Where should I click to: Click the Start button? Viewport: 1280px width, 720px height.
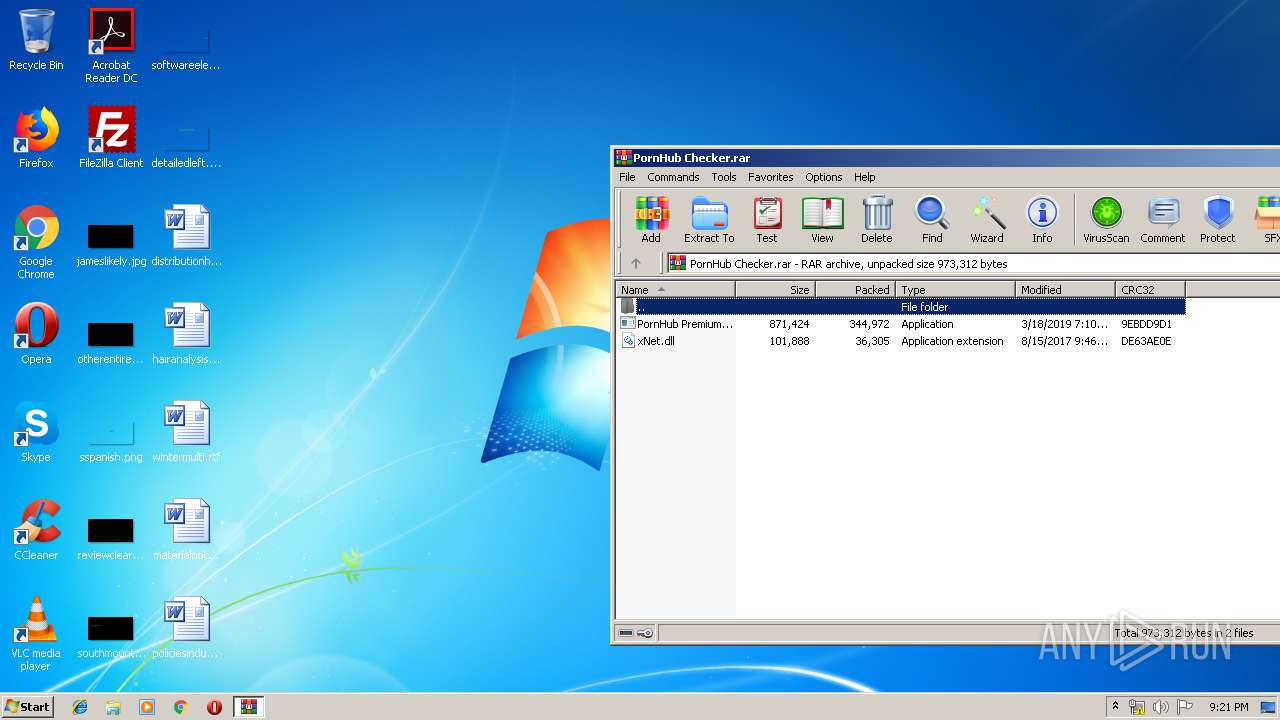click(27, 707)
